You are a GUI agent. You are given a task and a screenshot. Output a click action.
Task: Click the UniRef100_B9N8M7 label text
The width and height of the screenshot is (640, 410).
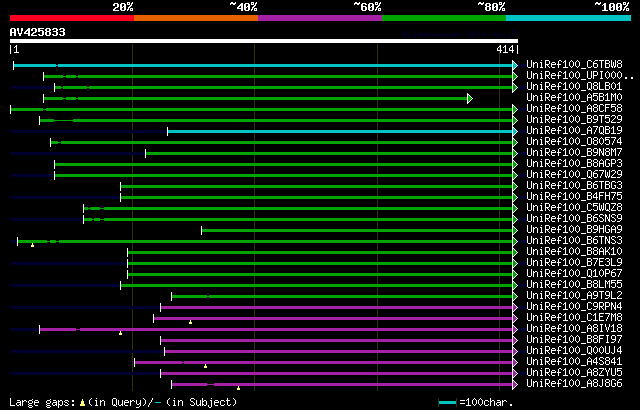[x=574, y=153]
